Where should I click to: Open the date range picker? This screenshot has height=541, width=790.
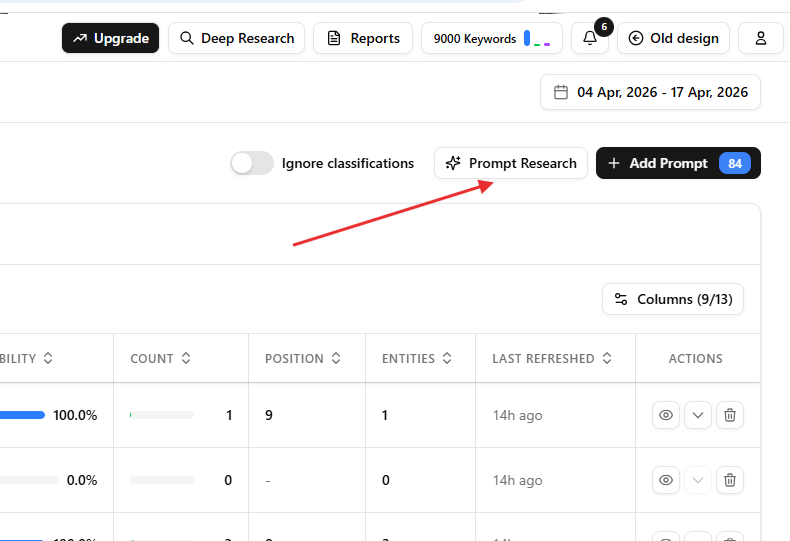point(650,92)
